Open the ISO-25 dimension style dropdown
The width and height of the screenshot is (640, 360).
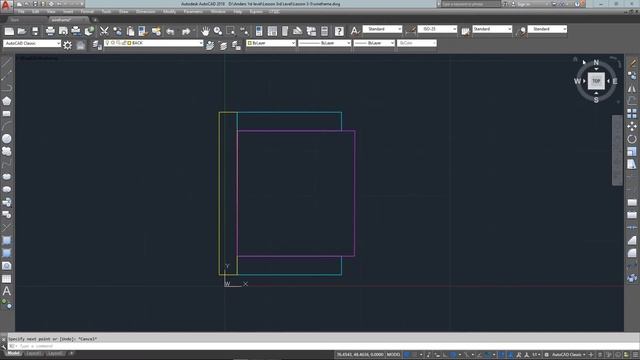[x=438, y=29]
